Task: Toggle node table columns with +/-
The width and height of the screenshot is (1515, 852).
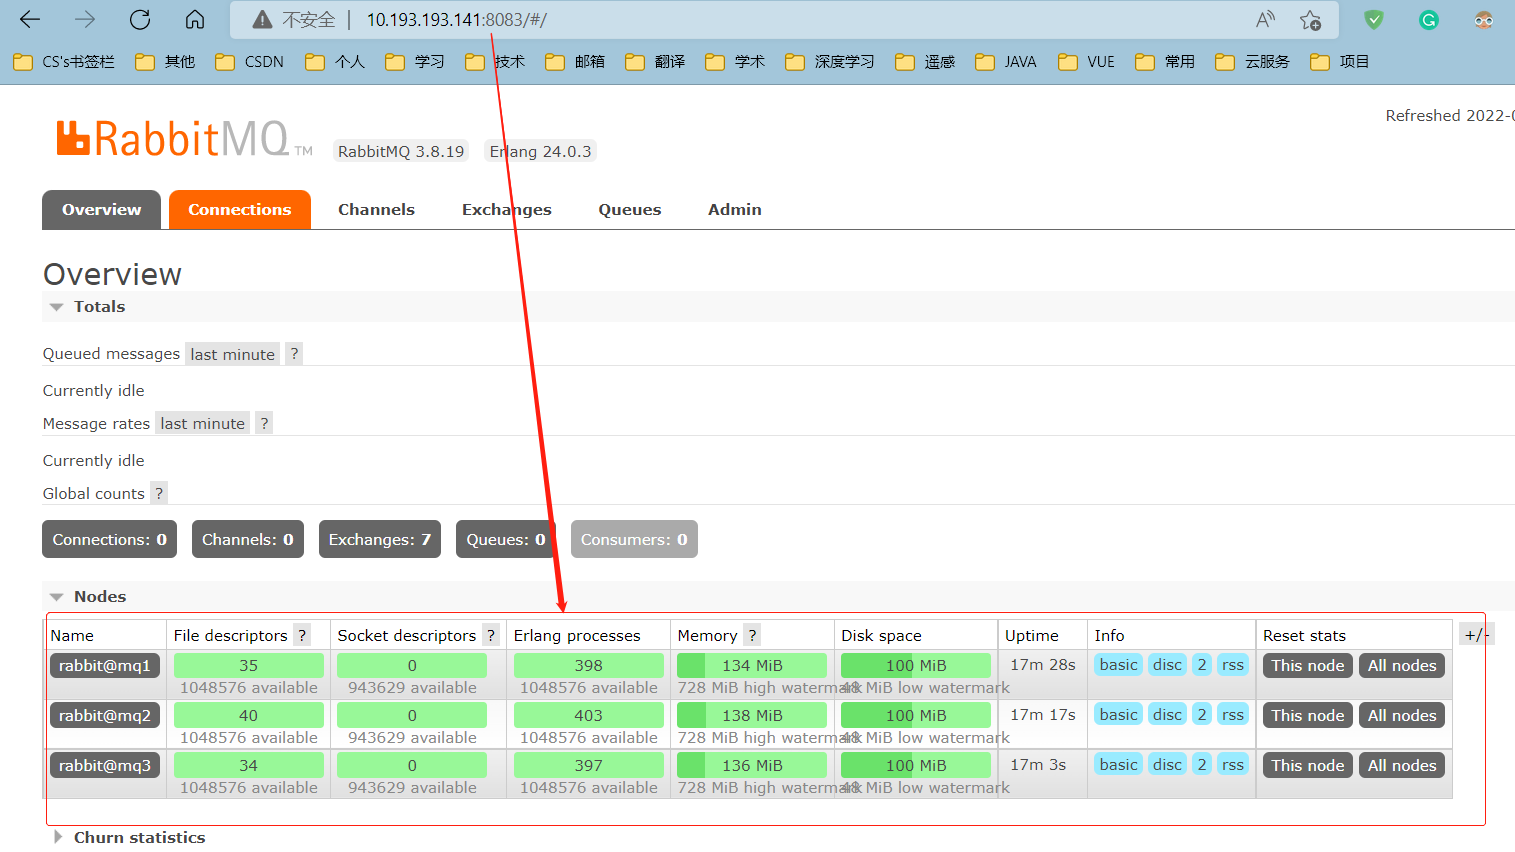Action: click(1477, 634)
